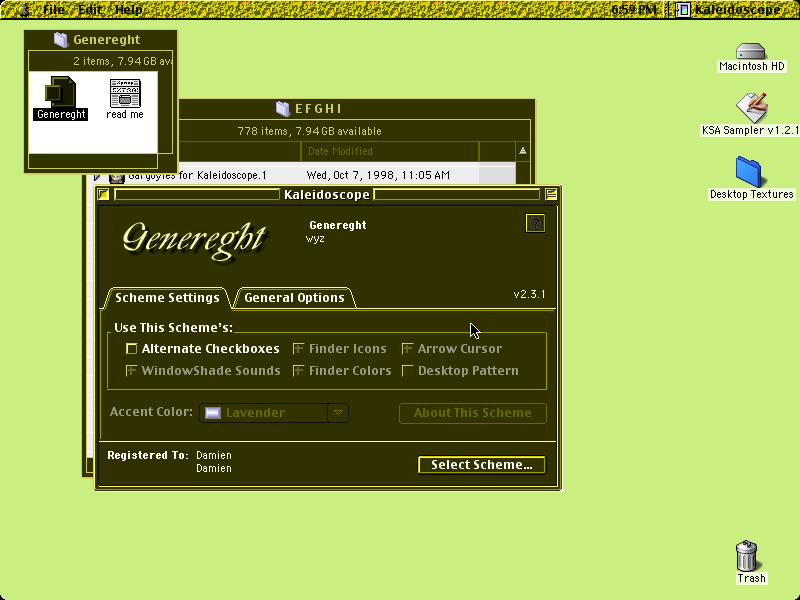800x600 pixels.
Task: Open the Help menu
Action: click(129, 9)
